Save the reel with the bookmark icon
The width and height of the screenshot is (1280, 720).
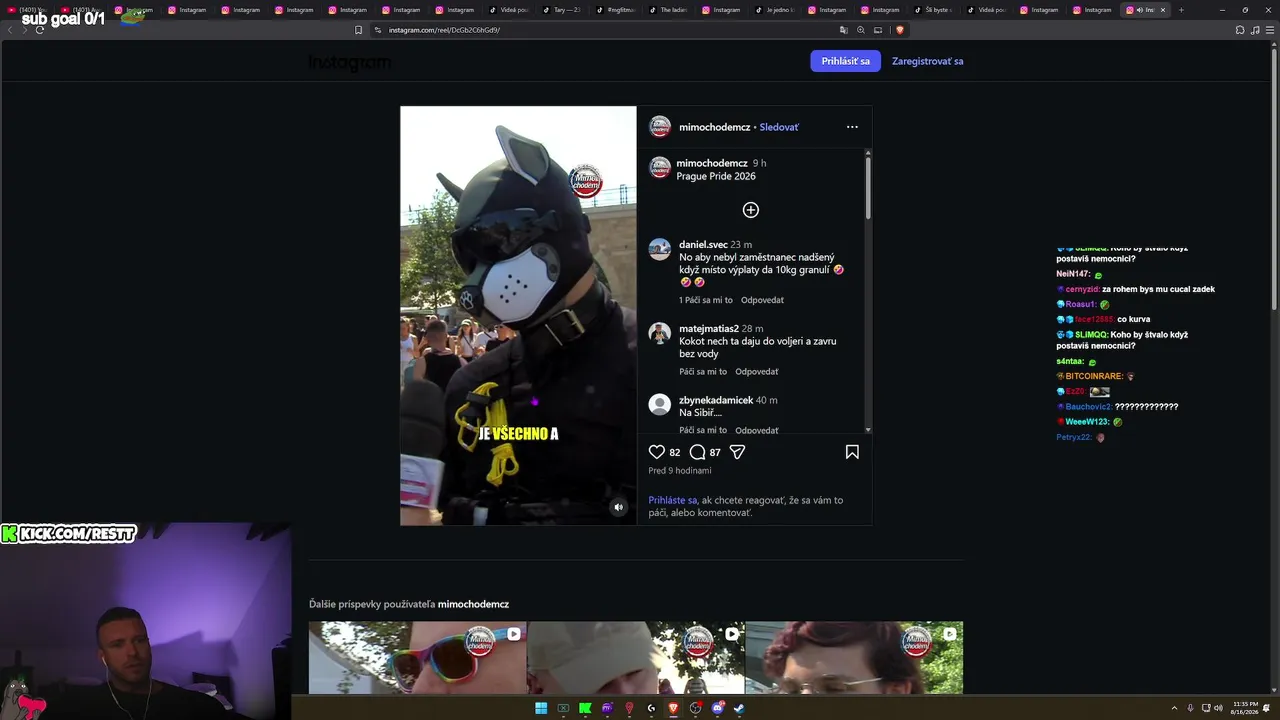(852, 452)
